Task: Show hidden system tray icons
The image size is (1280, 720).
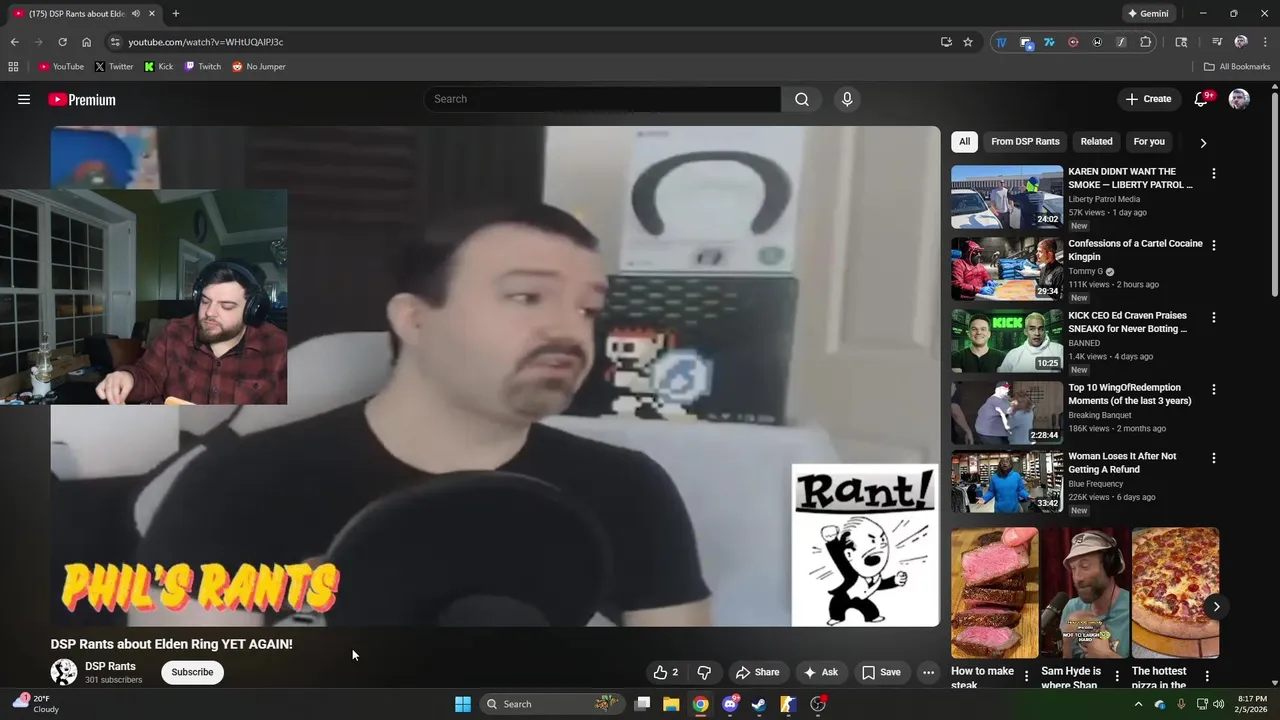Action: (x=1138, y=704)
